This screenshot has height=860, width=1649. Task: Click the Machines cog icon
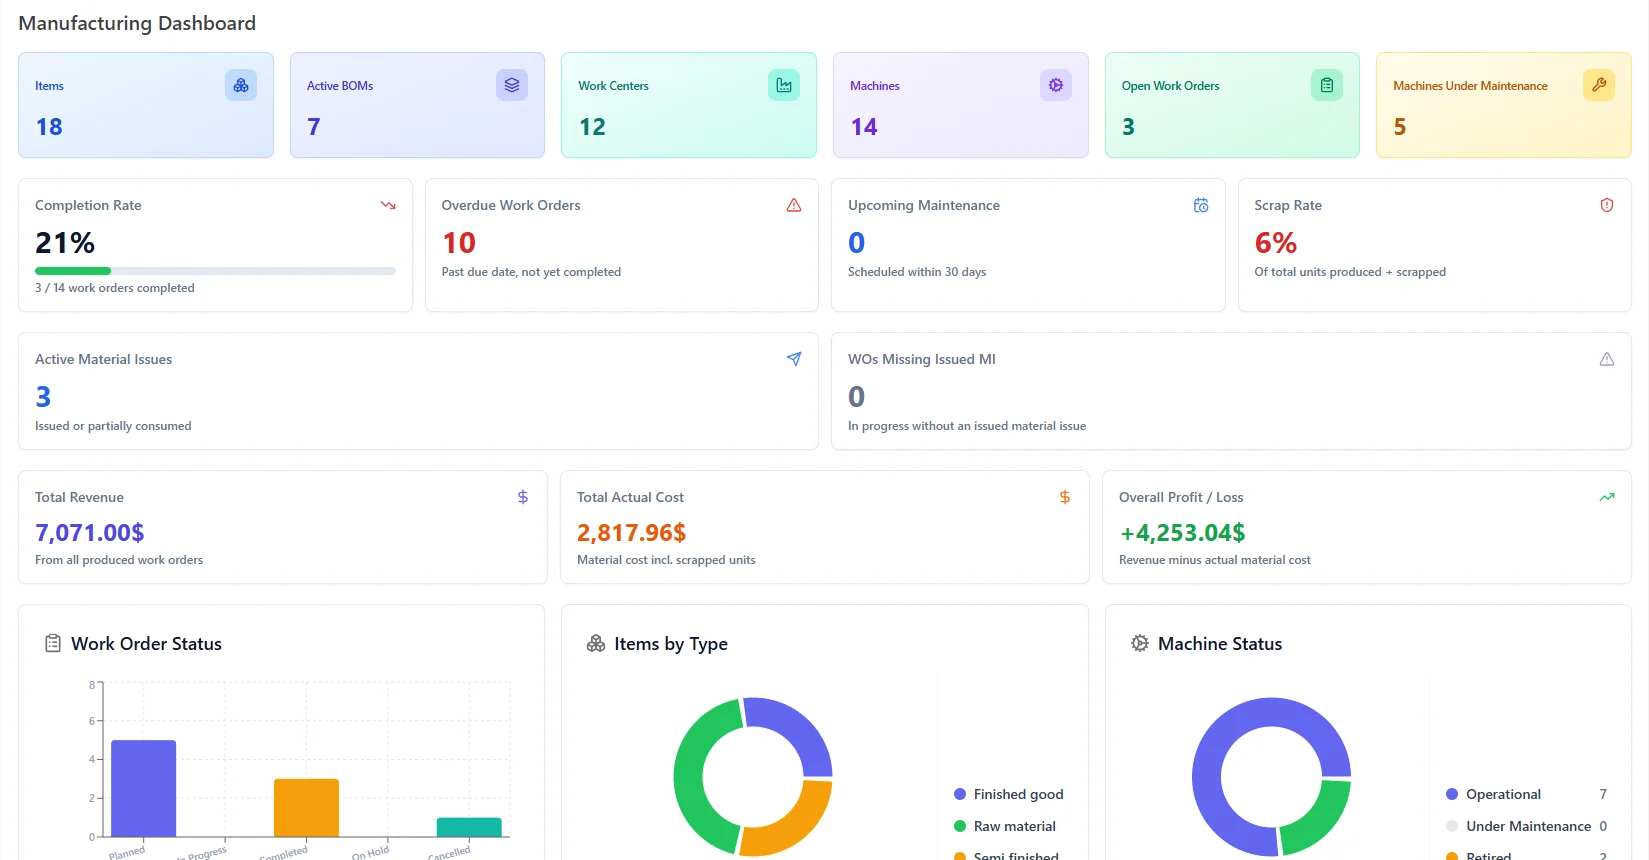click(x=1056, y=85)
